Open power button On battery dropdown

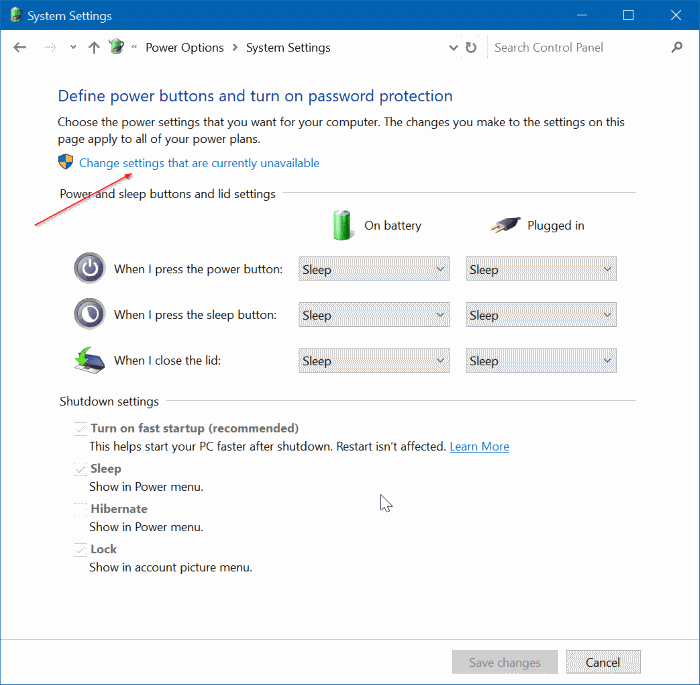tap(374, 269)
